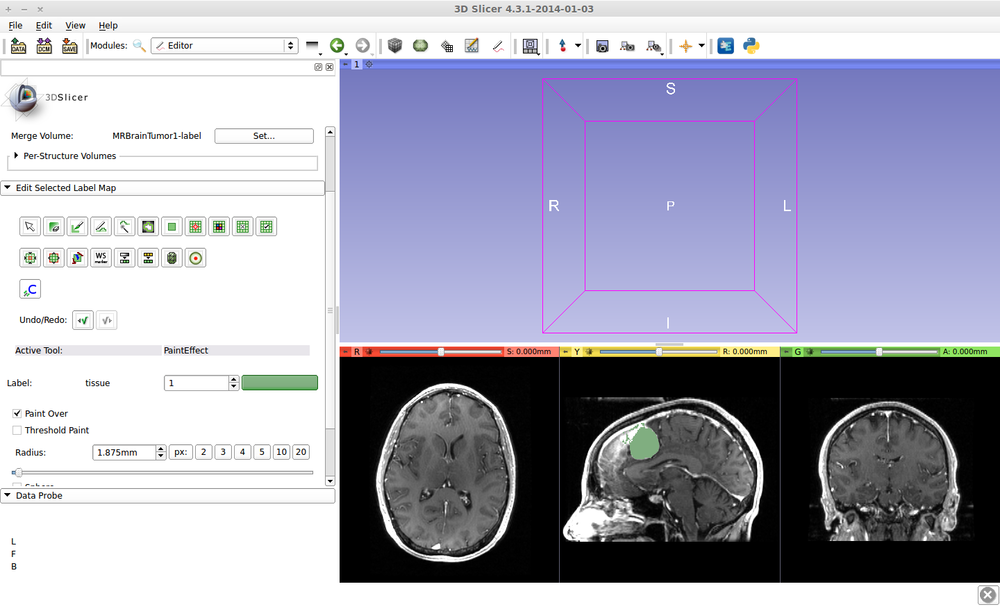The width and height of the screenshot is (1000, 607).
Task: Select the Rectangle Effect tool
Action: pyautogui.click(x=171, y=226)
